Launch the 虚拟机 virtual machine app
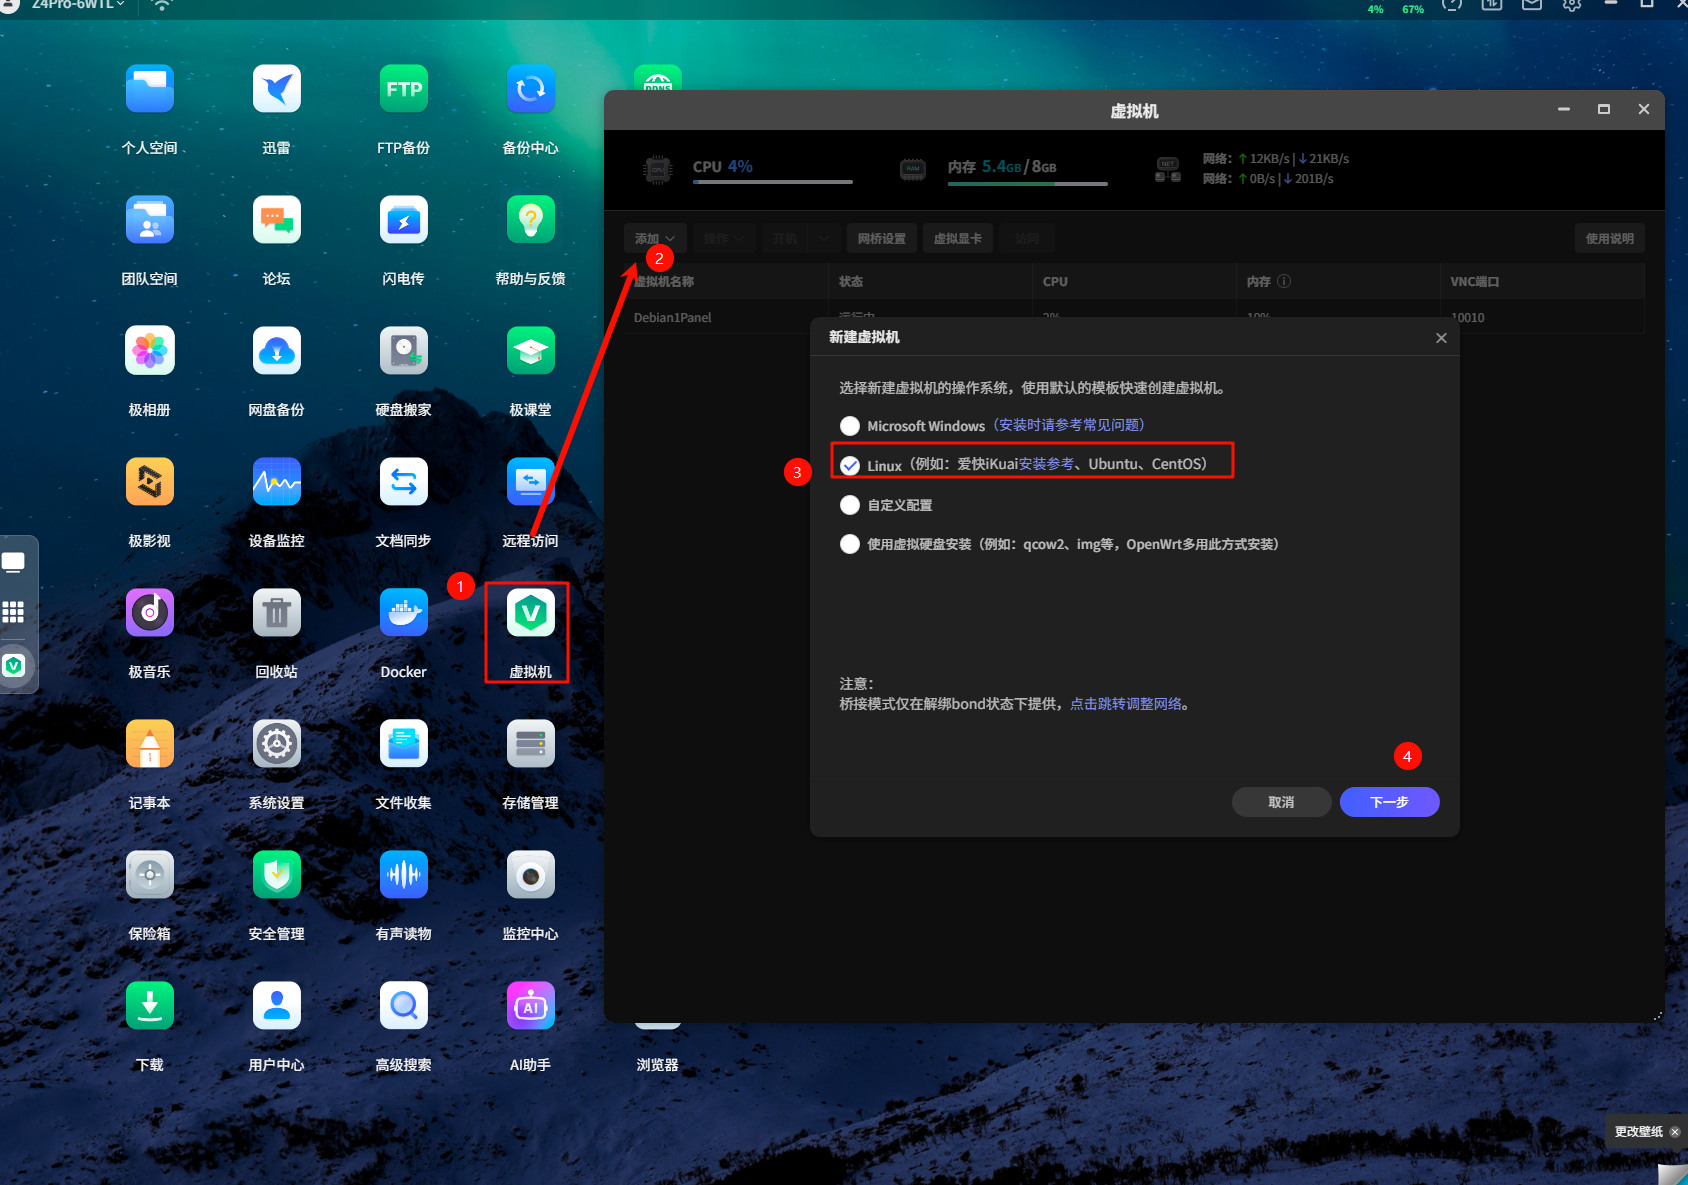The image size is (1688, 1185). click(530, 613)
